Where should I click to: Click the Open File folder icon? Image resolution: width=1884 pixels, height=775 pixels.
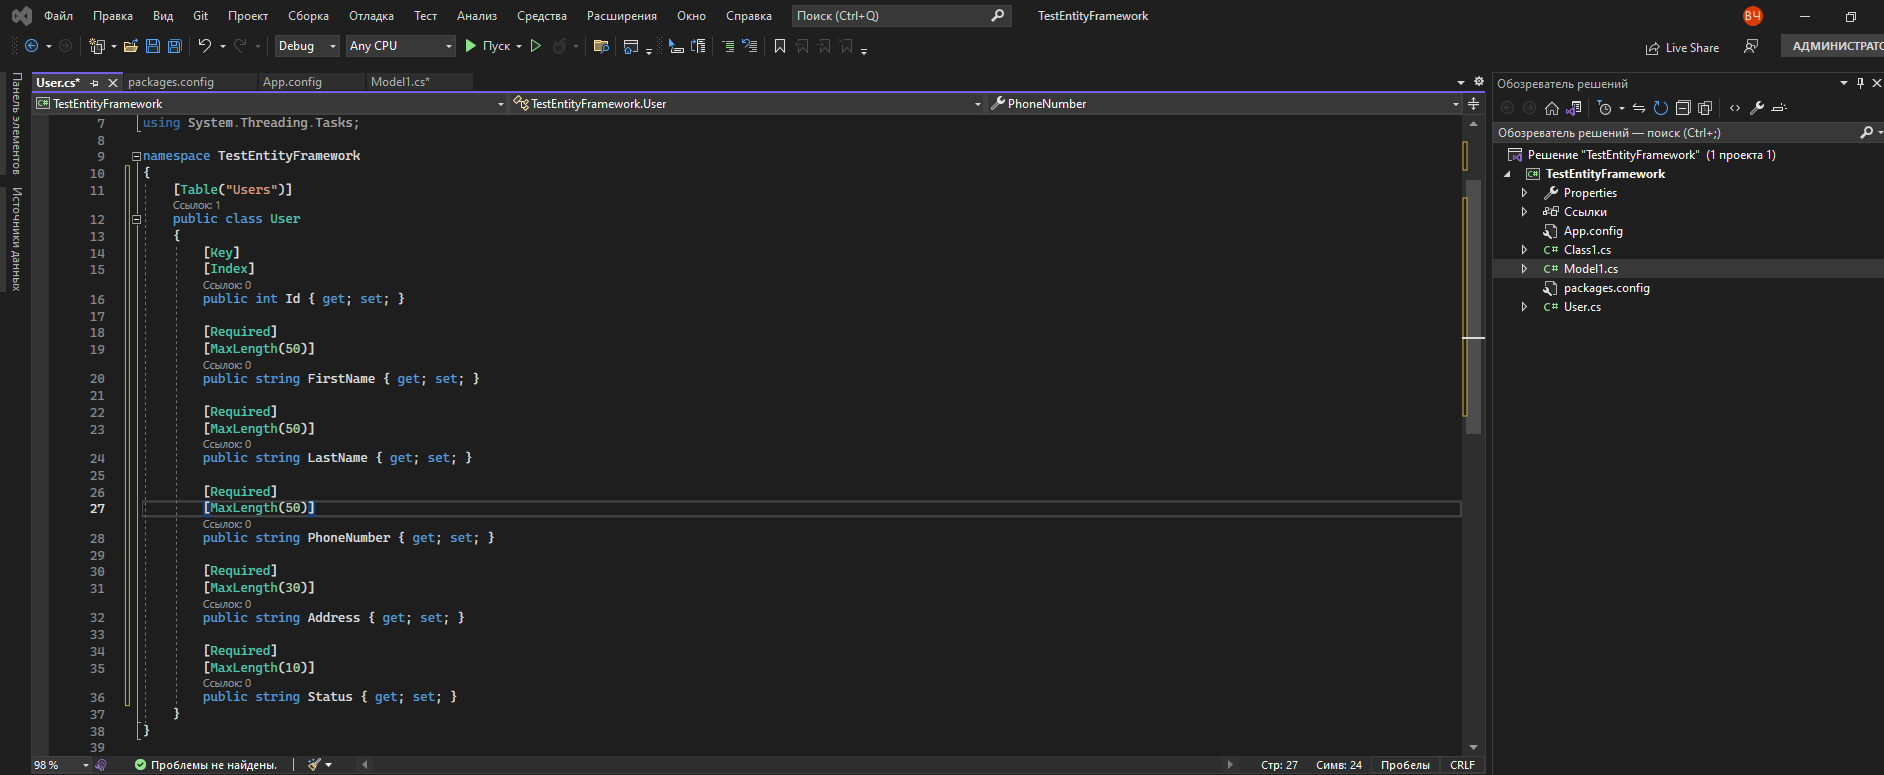[130, 46]
